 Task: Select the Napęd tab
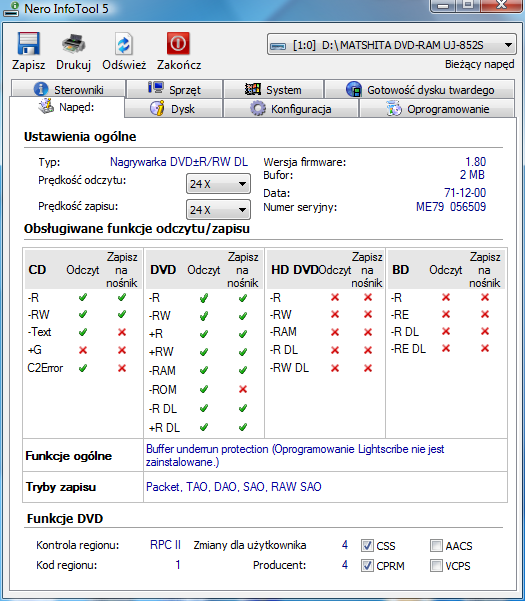point(67,107)
